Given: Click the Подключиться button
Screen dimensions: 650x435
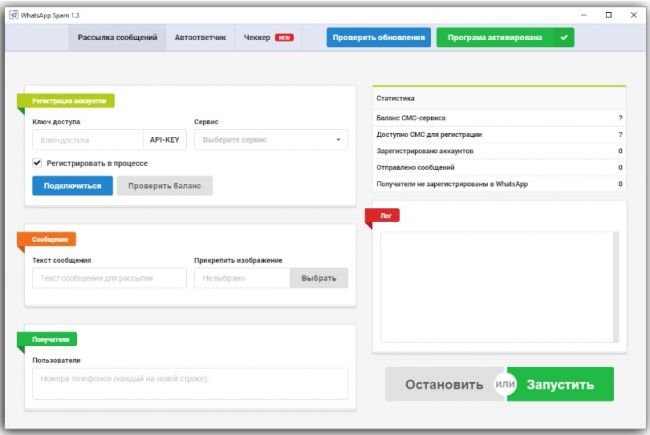Looking at the screenshot, I should 73,186.
